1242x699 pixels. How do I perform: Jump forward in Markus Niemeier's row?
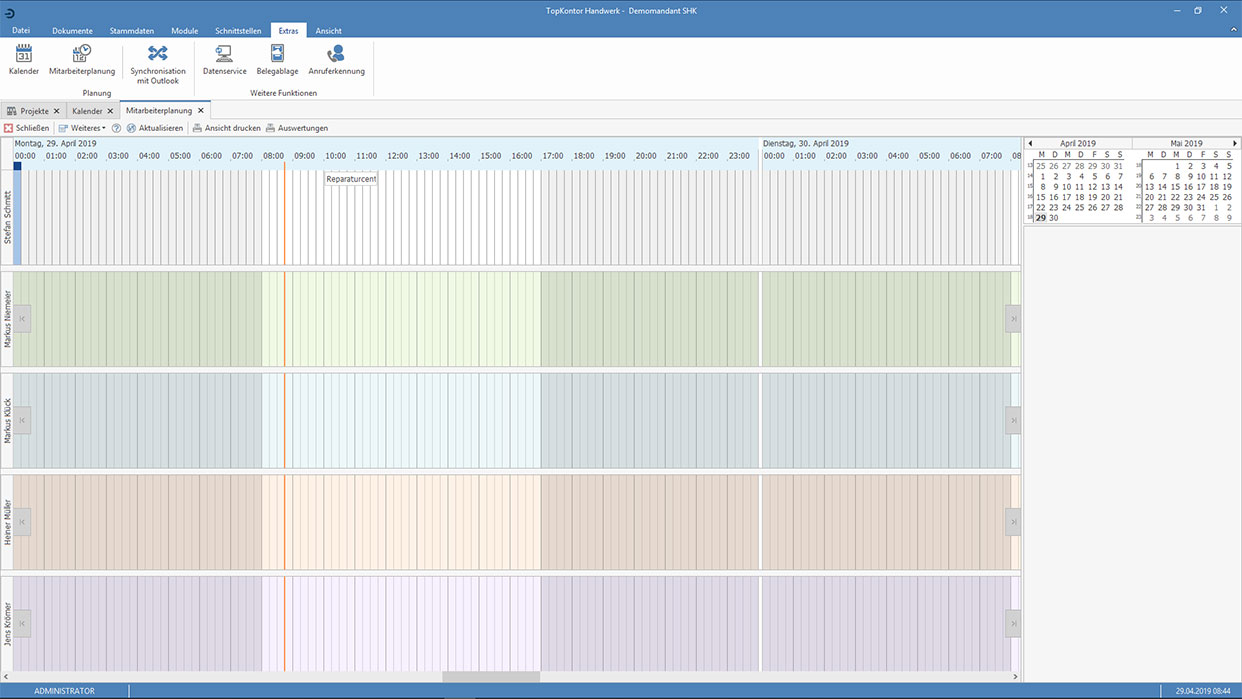[1012, 319]
